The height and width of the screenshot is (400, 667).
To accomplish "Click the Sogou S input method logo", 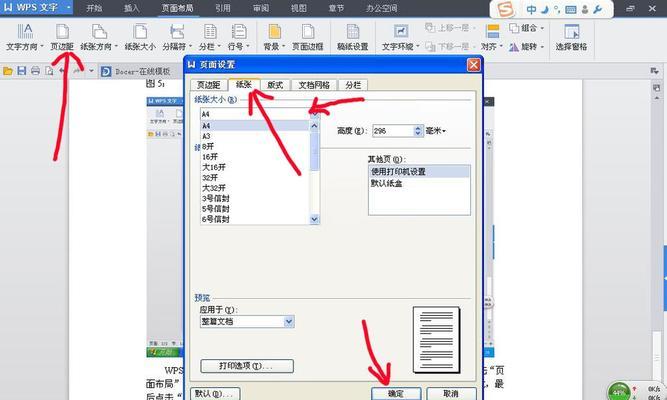I will click(x=505, y=9).
